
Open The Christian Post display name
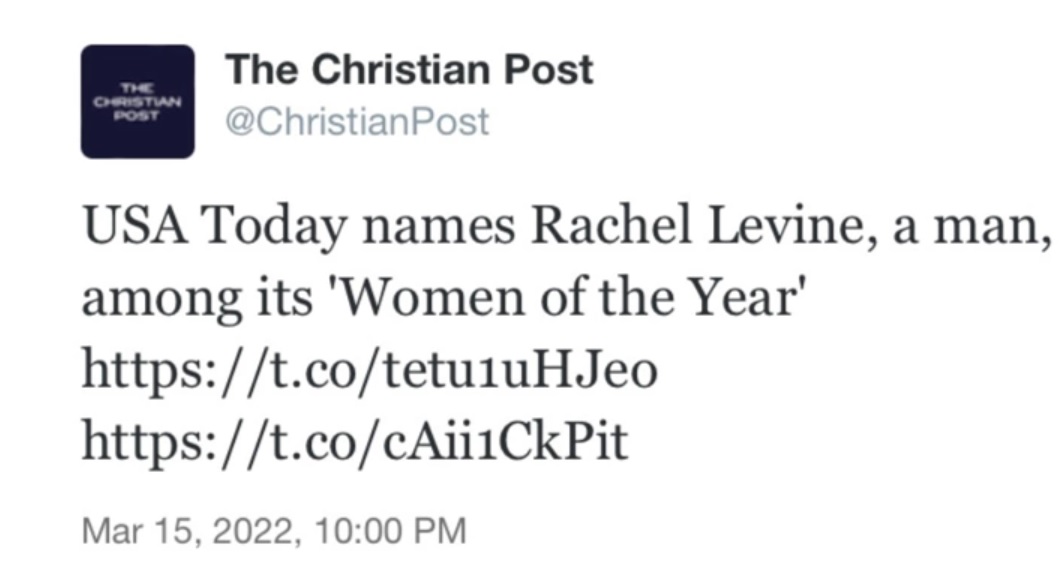click(409, 69)
